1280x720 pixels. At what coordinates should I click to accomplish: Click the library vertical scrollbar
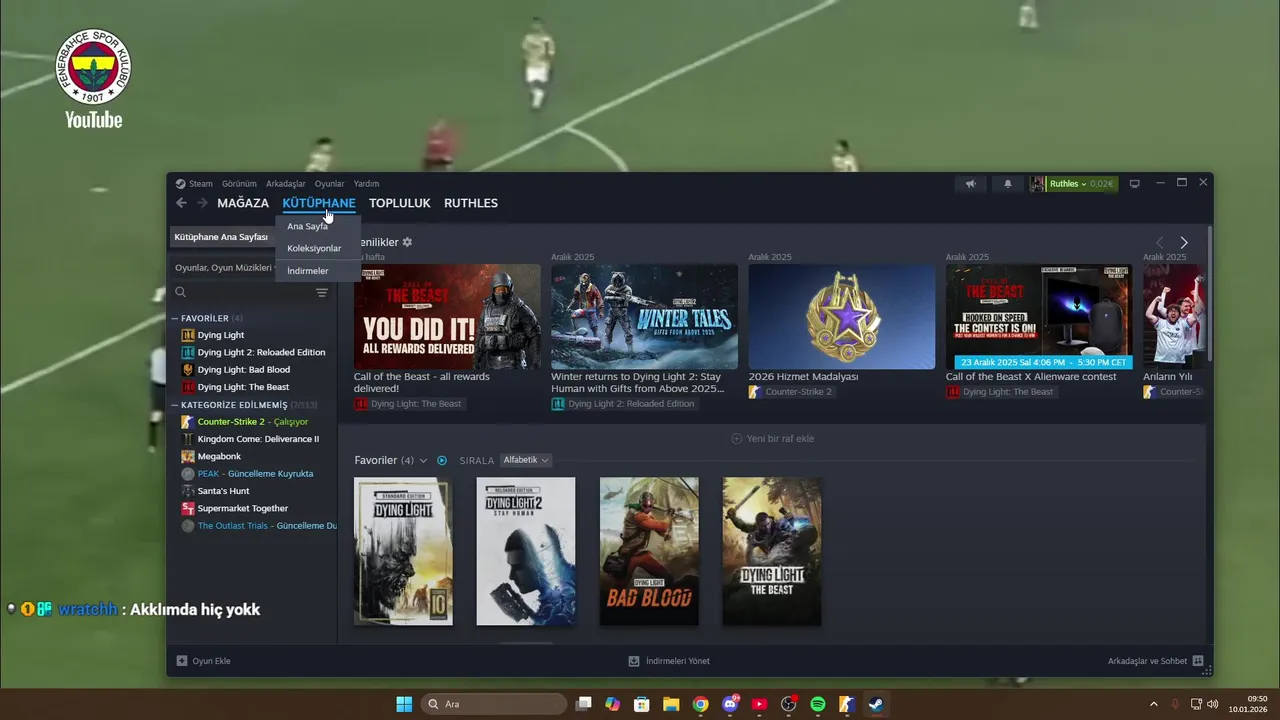coord(1209,296)
